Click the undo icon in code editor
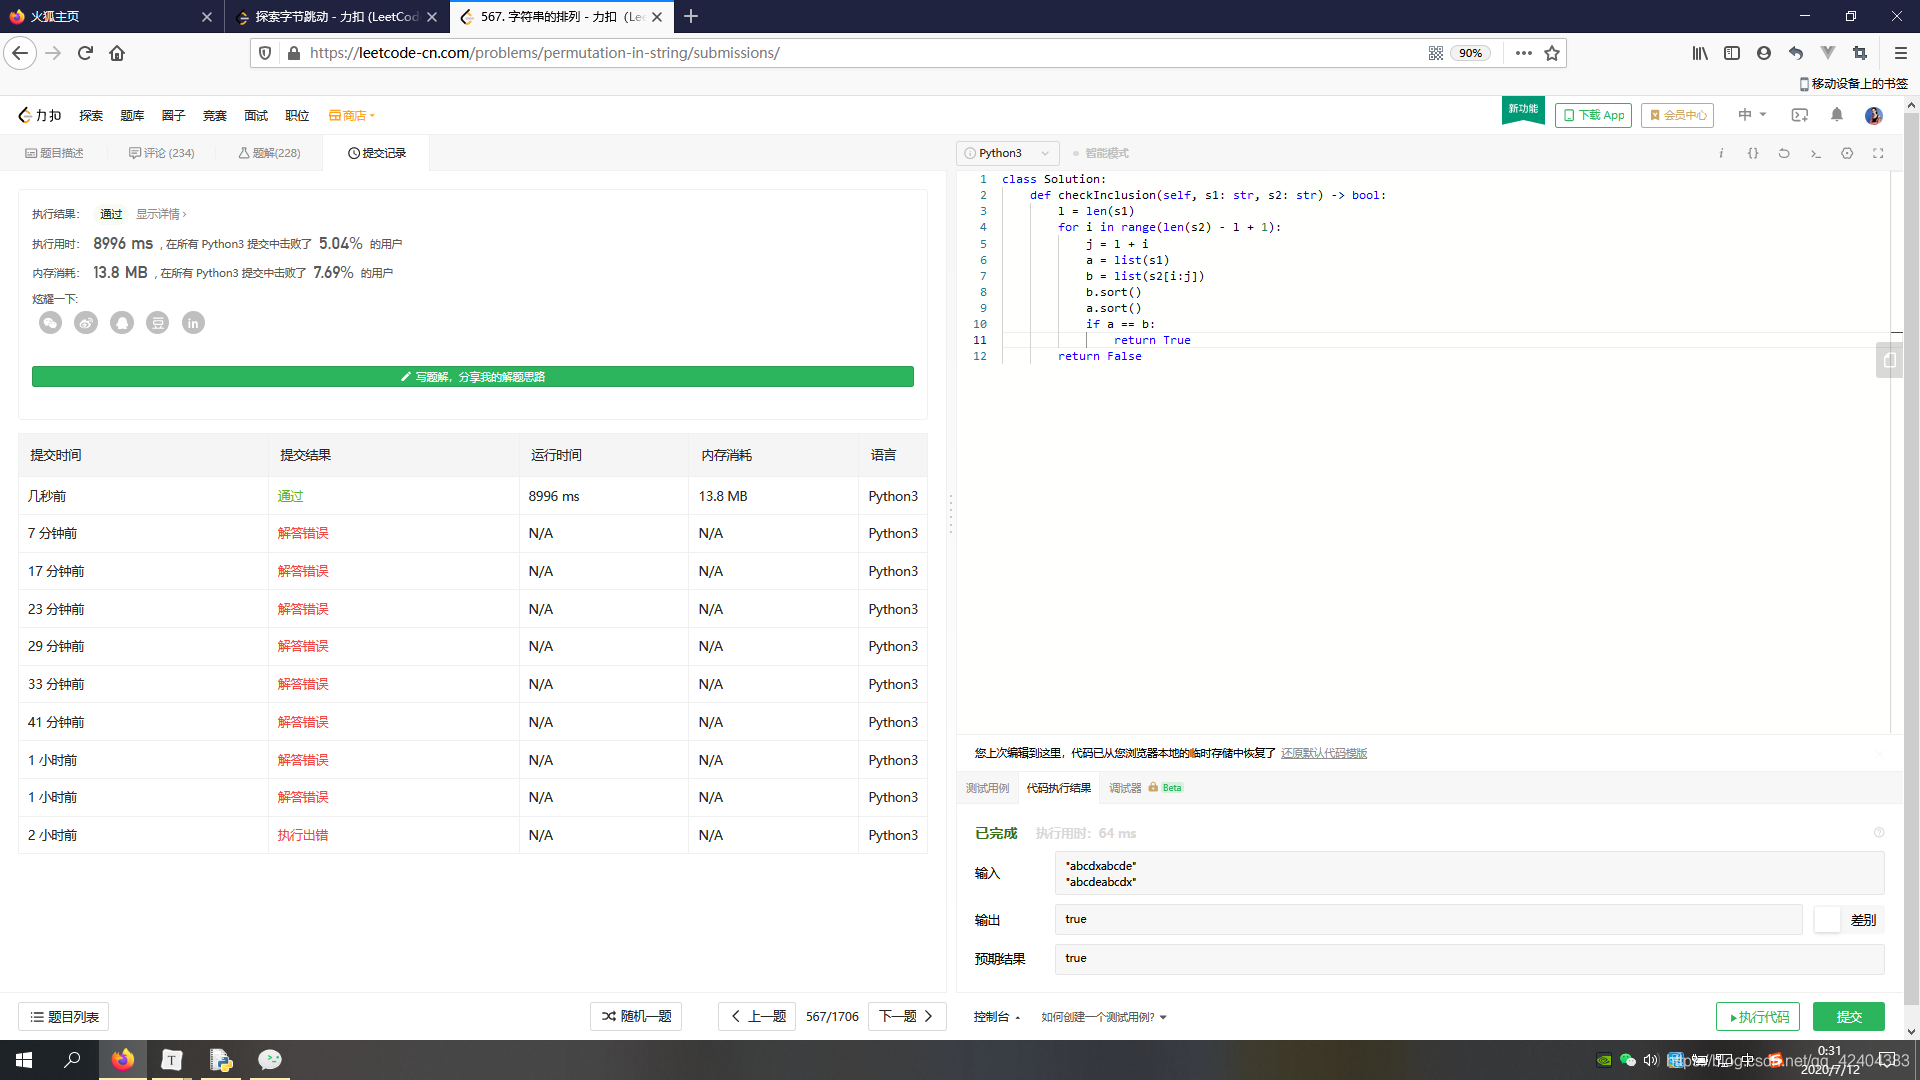Image resolution: width=1920 pixels, height=1080 pixels. click(x=1784, y=153)
